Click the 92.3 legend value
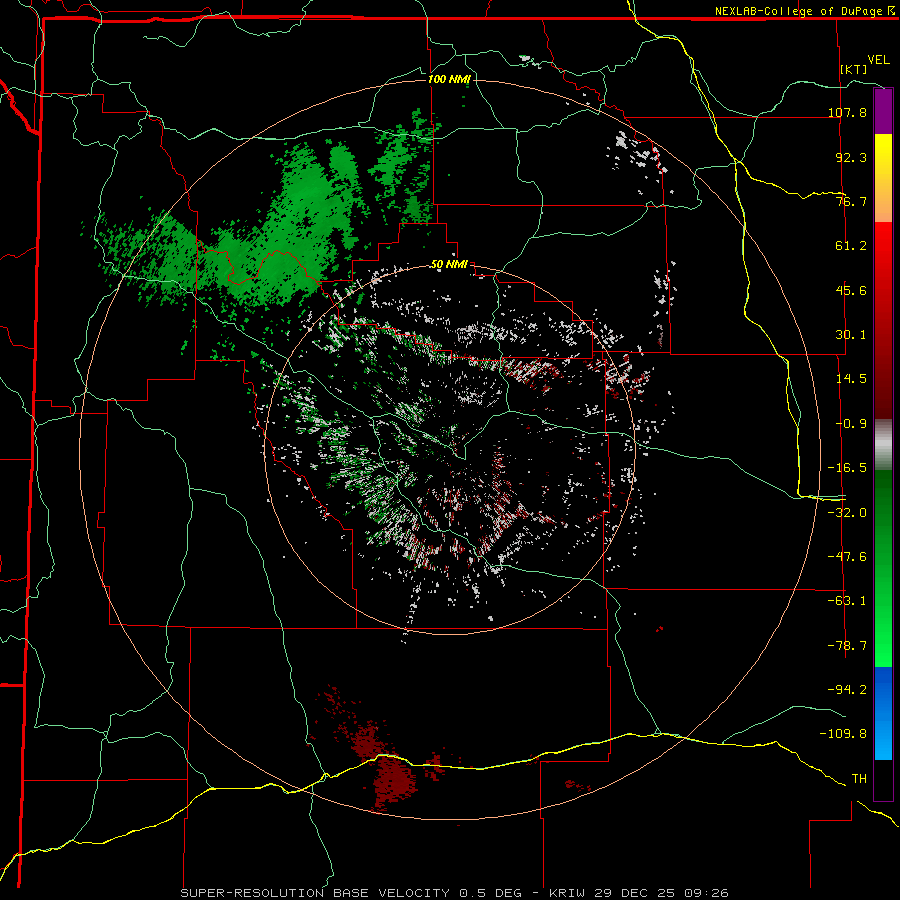 pos(851,157)
